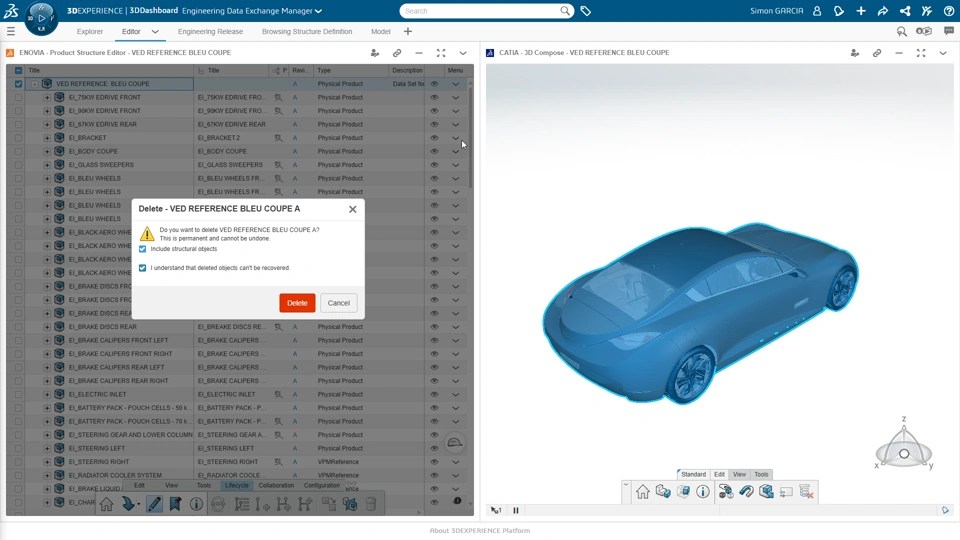This screenshot has height=540, width=960.
Task: Expand the EI_BODY COUPE tree node
Action: pos(47,151)
